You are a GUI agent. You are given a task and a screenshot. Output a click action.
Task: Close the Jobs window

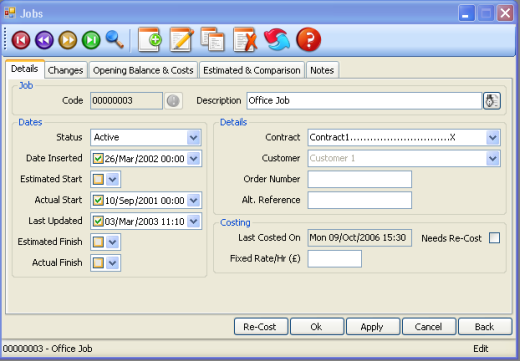tap(505, 13)
